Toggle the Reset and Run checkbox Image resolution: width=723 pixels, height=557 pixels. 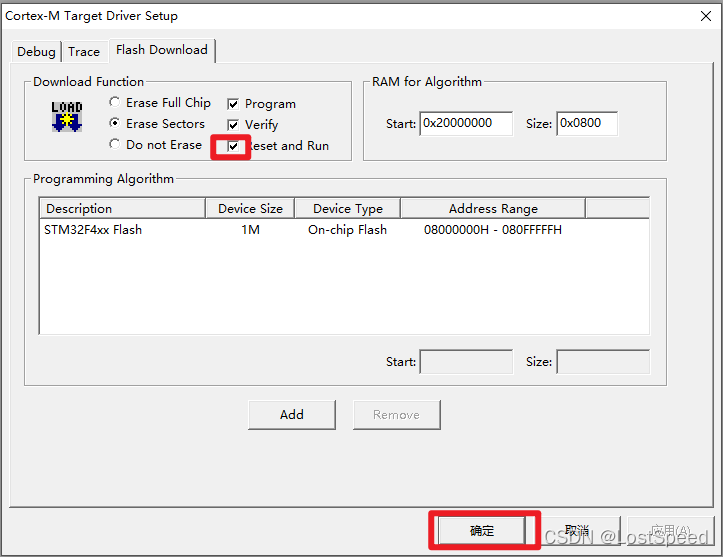tap(233, 147)
